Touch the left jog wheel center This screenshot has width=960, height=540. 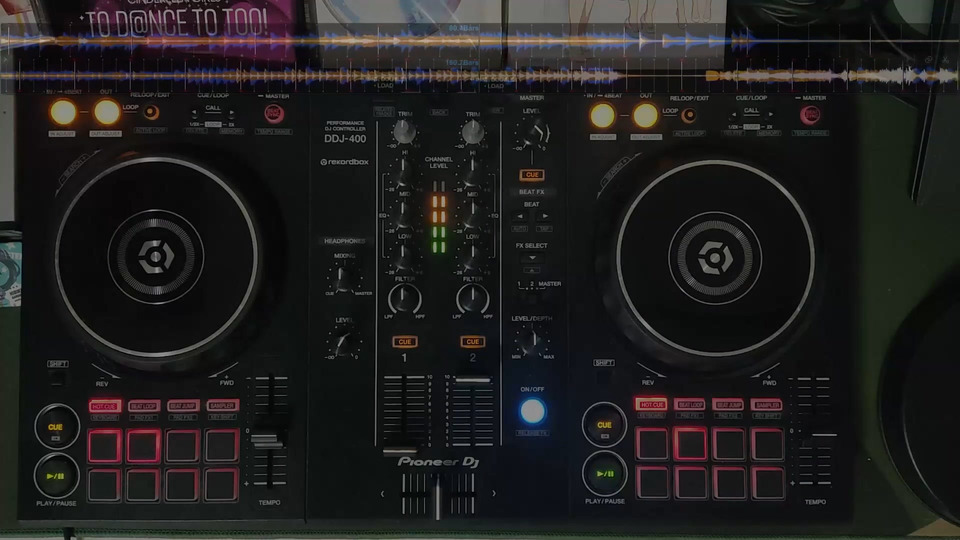point(156,257)
